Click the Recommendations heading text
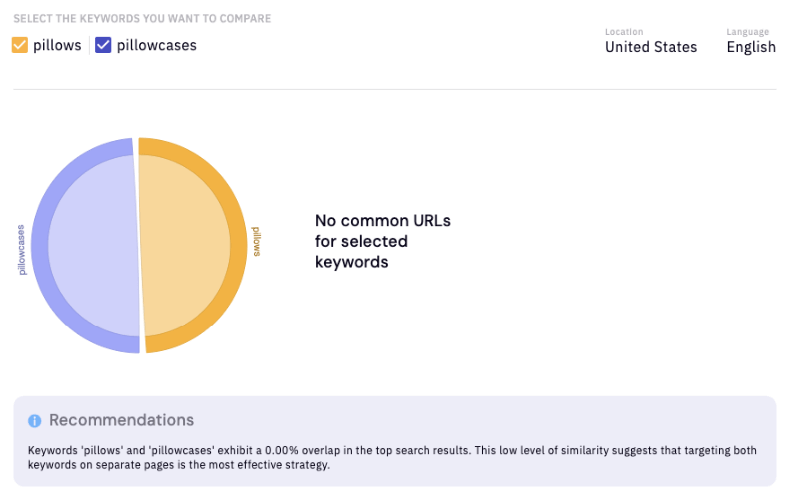 click(x=121, y=420)
